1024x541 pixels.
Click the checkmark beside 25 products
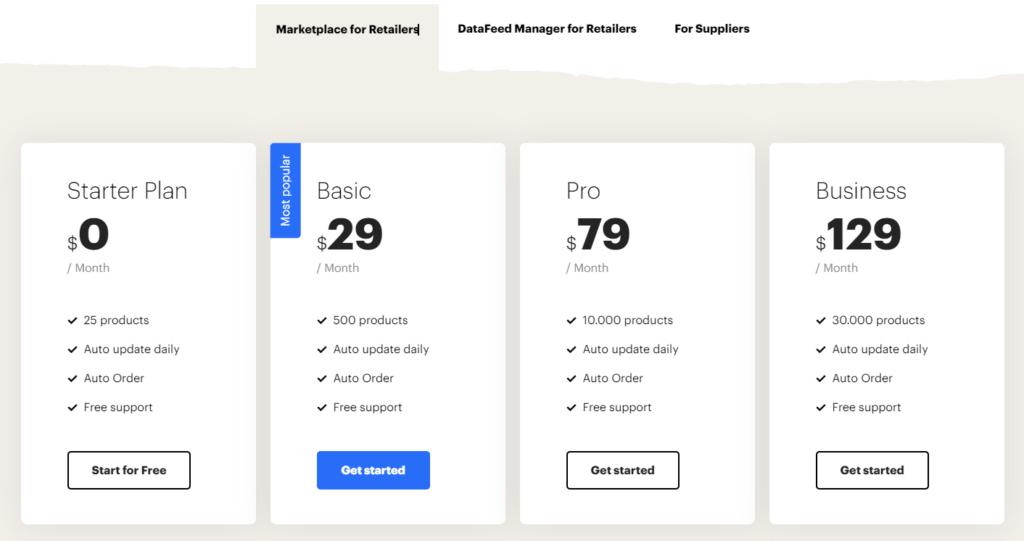[72, 320]
